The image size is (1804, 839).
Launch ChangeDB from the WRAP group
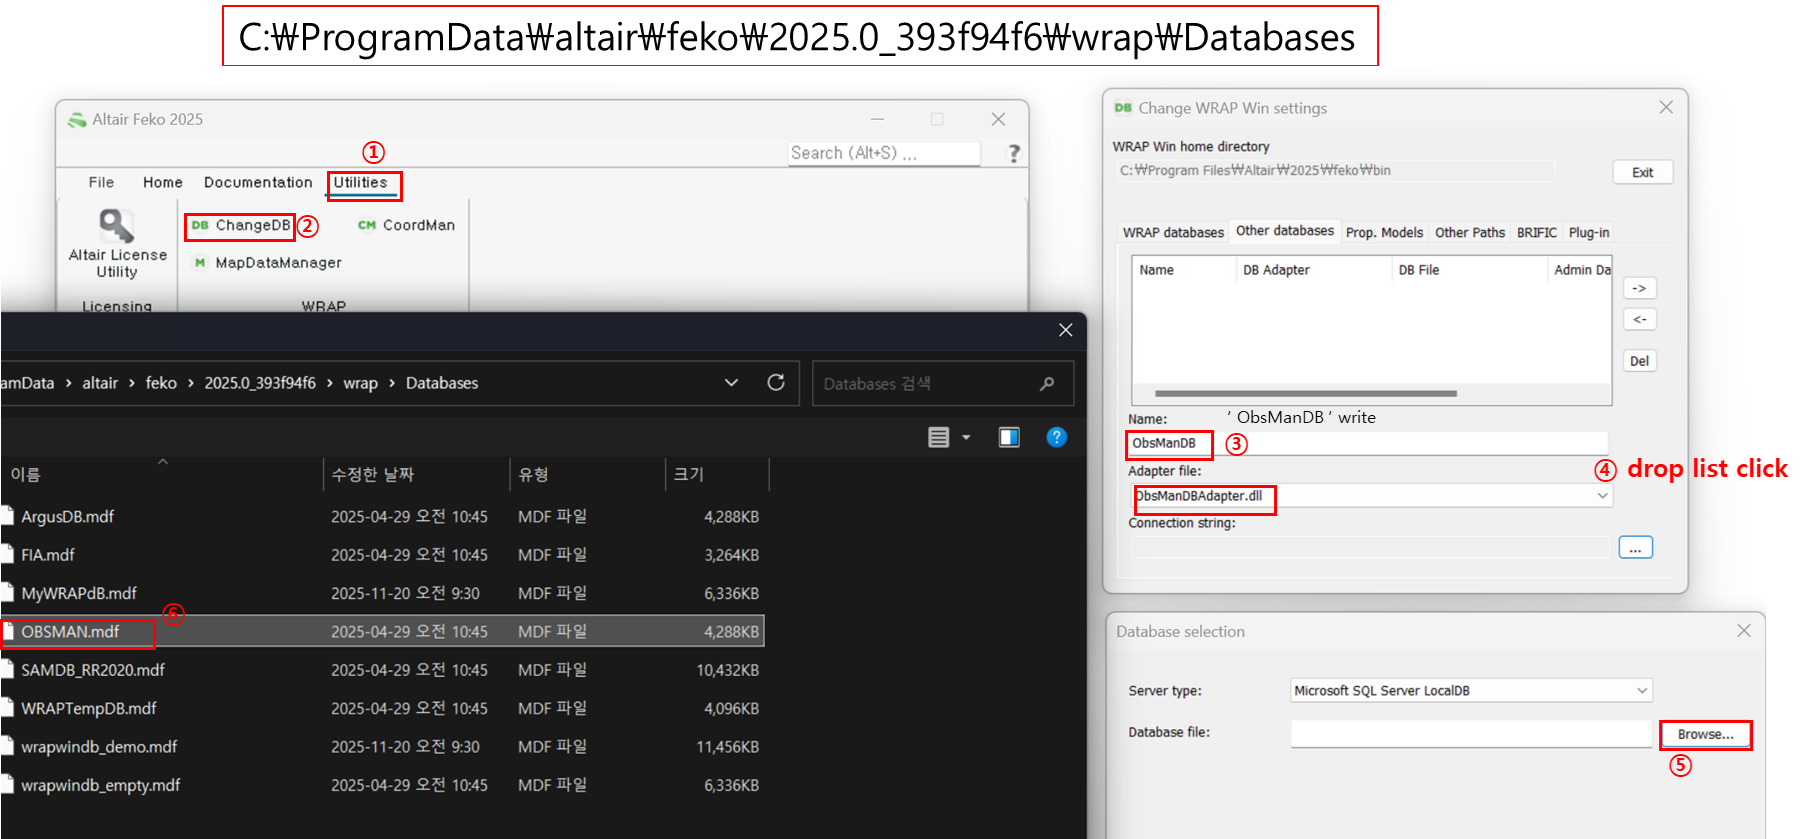(241, 226)
